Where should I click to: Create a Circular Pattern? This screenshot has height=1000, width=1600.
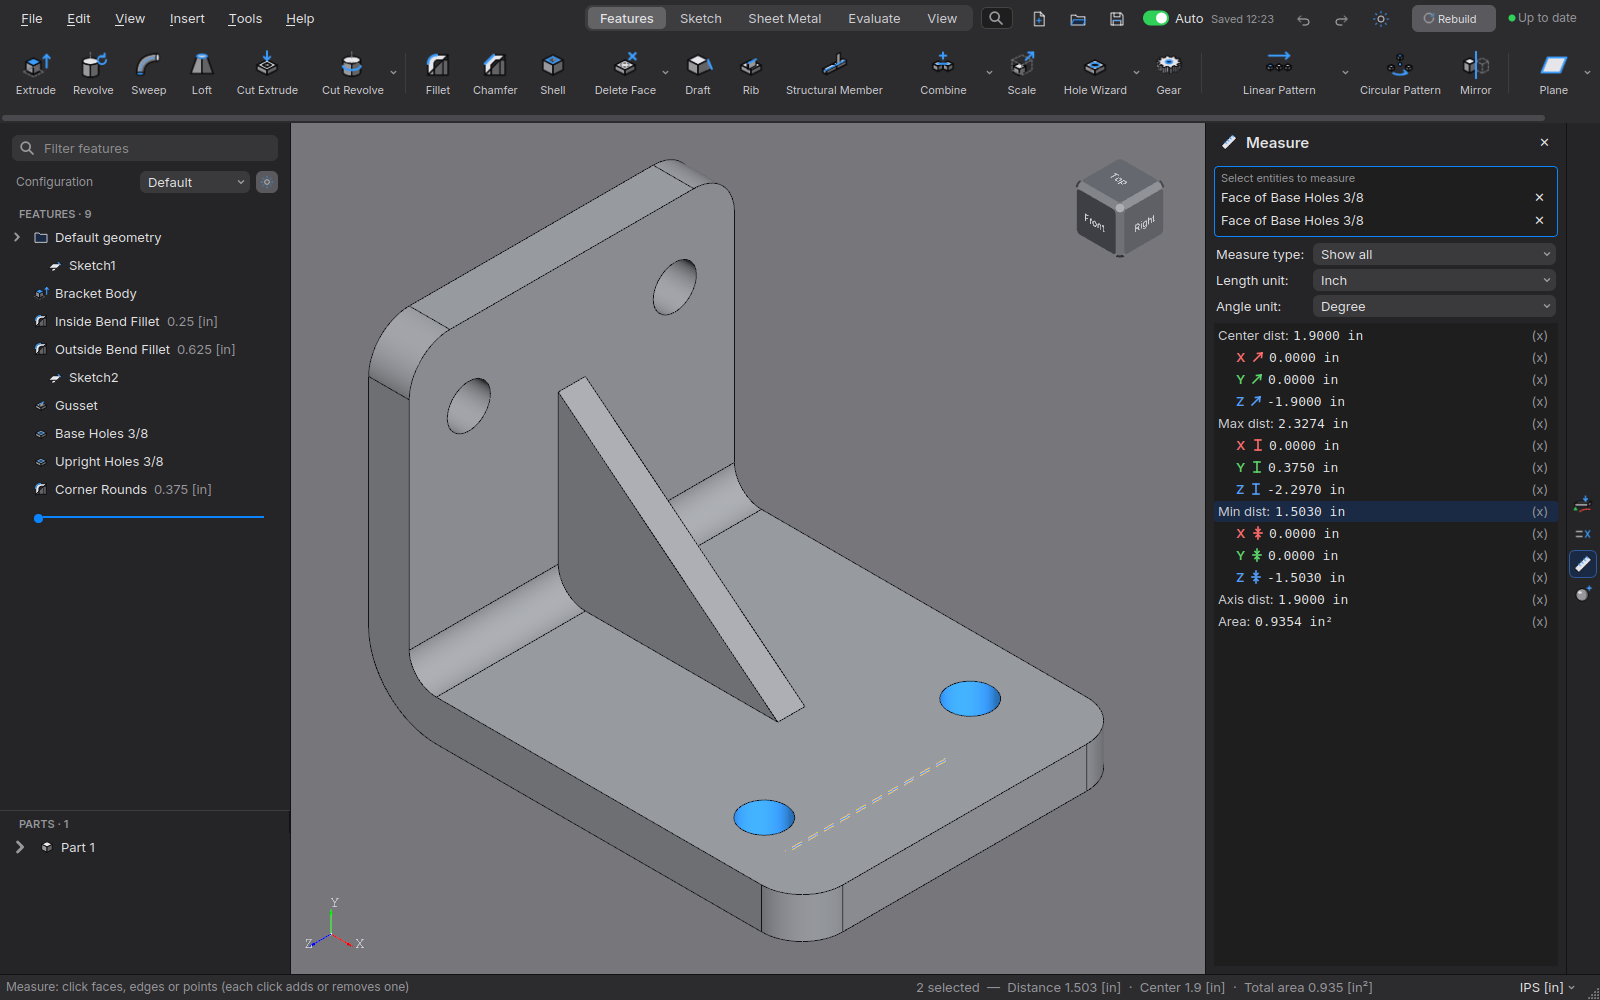(x=1400, y=75)
